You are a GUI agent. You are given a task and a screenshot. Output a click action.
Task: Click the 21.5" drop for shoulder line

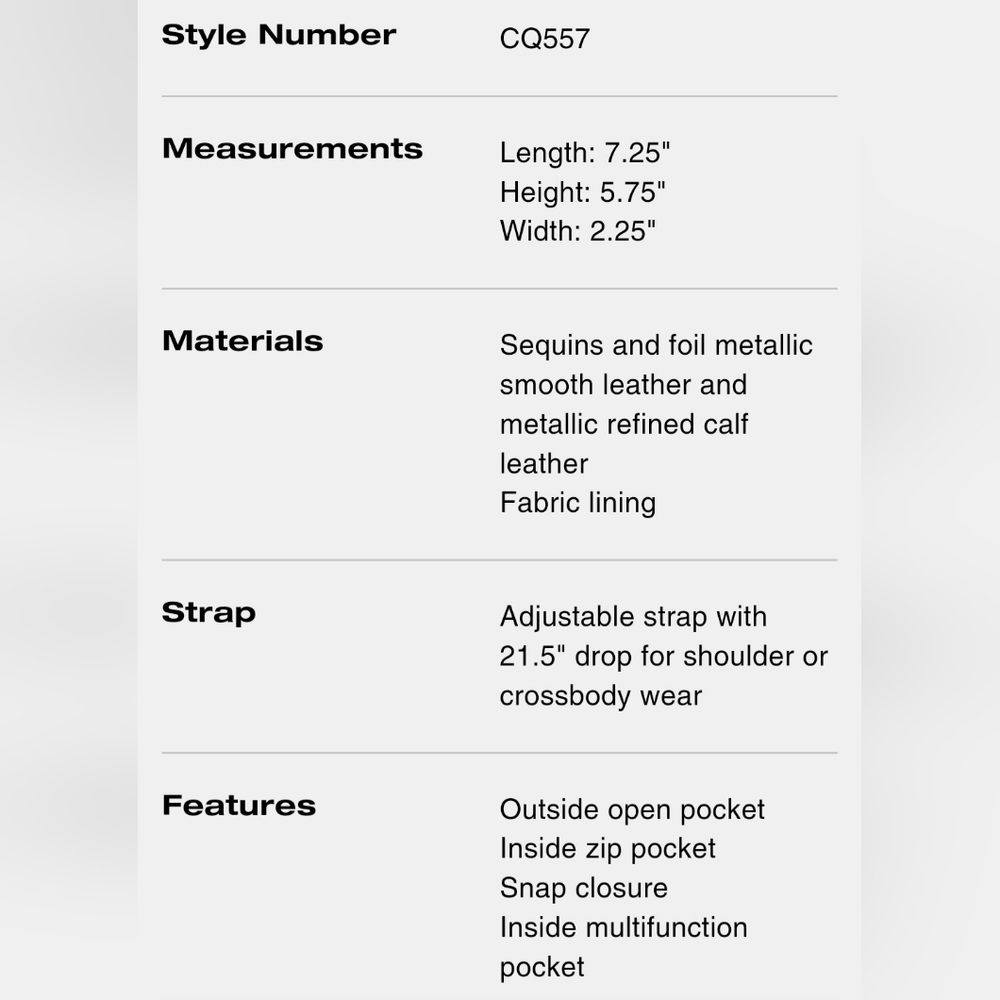(664, 656)
